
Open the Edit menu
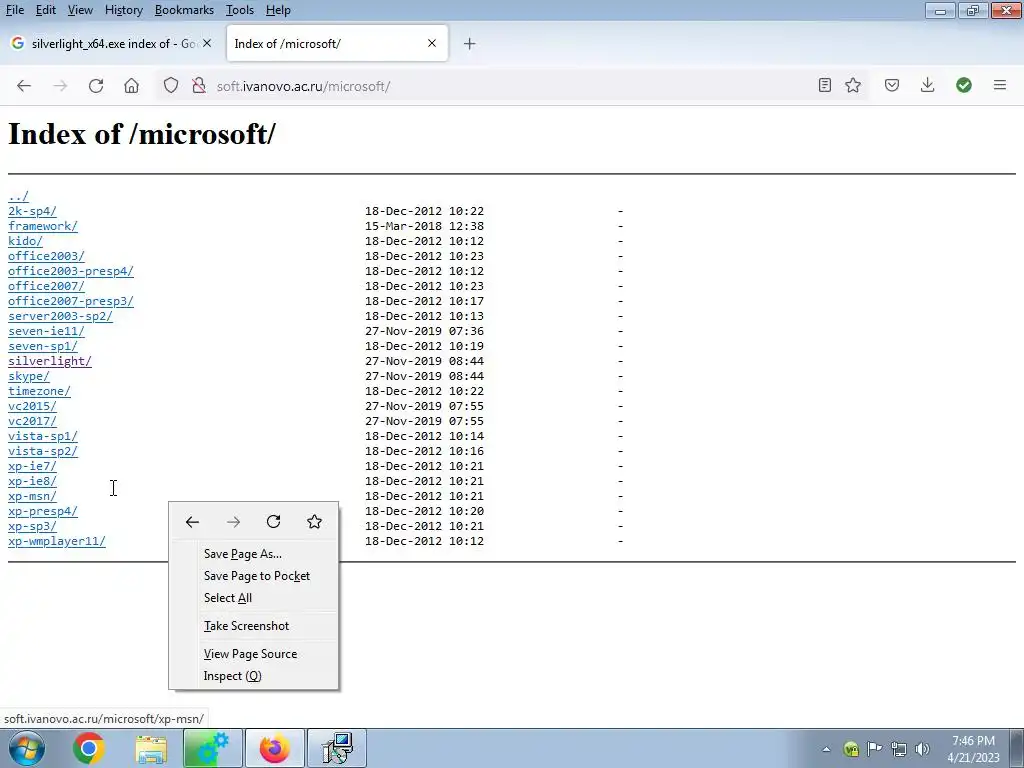coord(46,10)
